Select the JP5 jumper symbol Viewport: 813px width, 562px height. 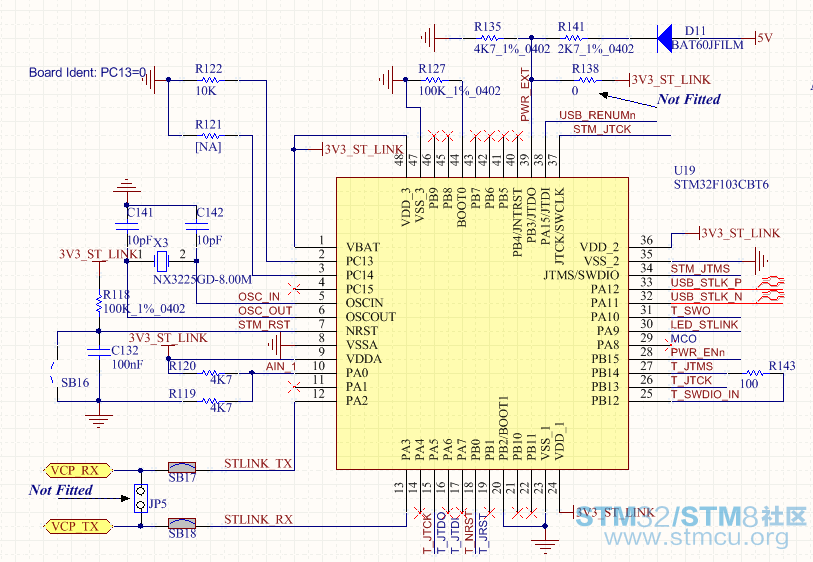(x=141, y=498)
